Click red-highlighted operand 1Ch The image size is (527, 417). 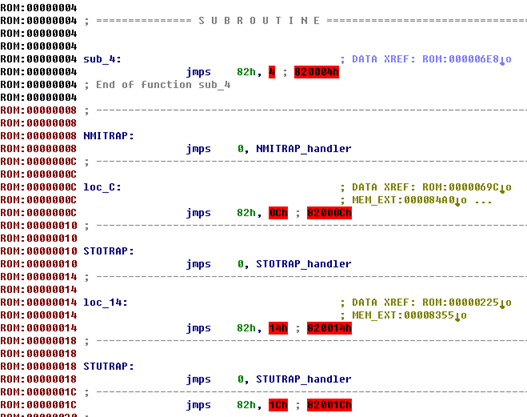tap(278, 405)
